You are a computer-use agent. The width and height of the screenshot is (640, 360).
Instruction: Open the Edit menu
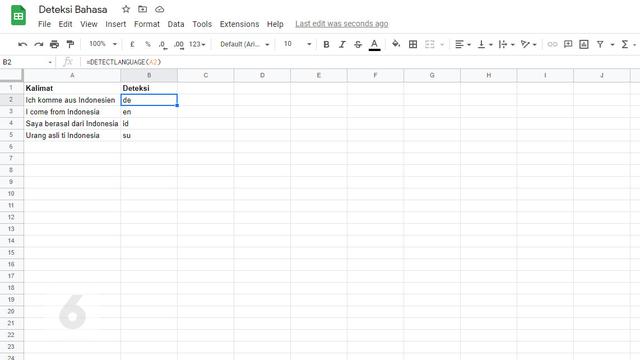(65, 24)
